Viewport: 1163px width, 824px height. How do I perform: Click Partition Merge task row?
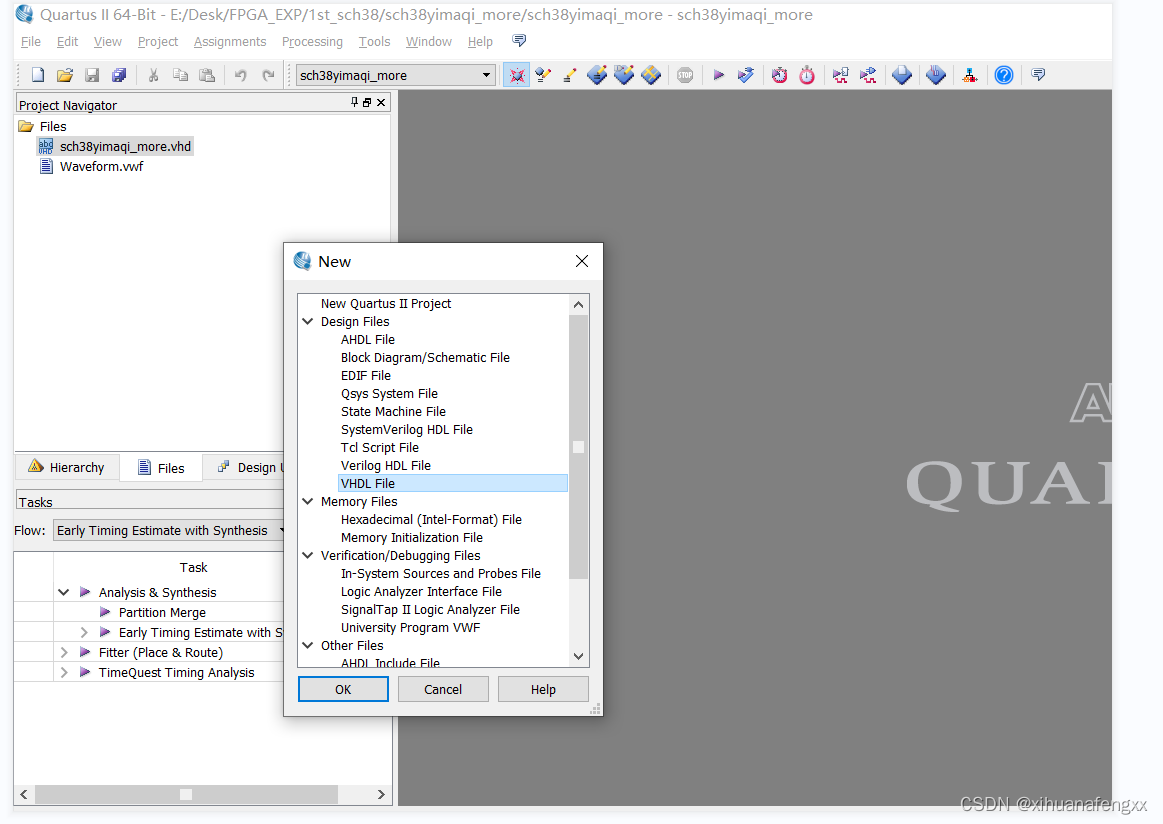(162, 612)
